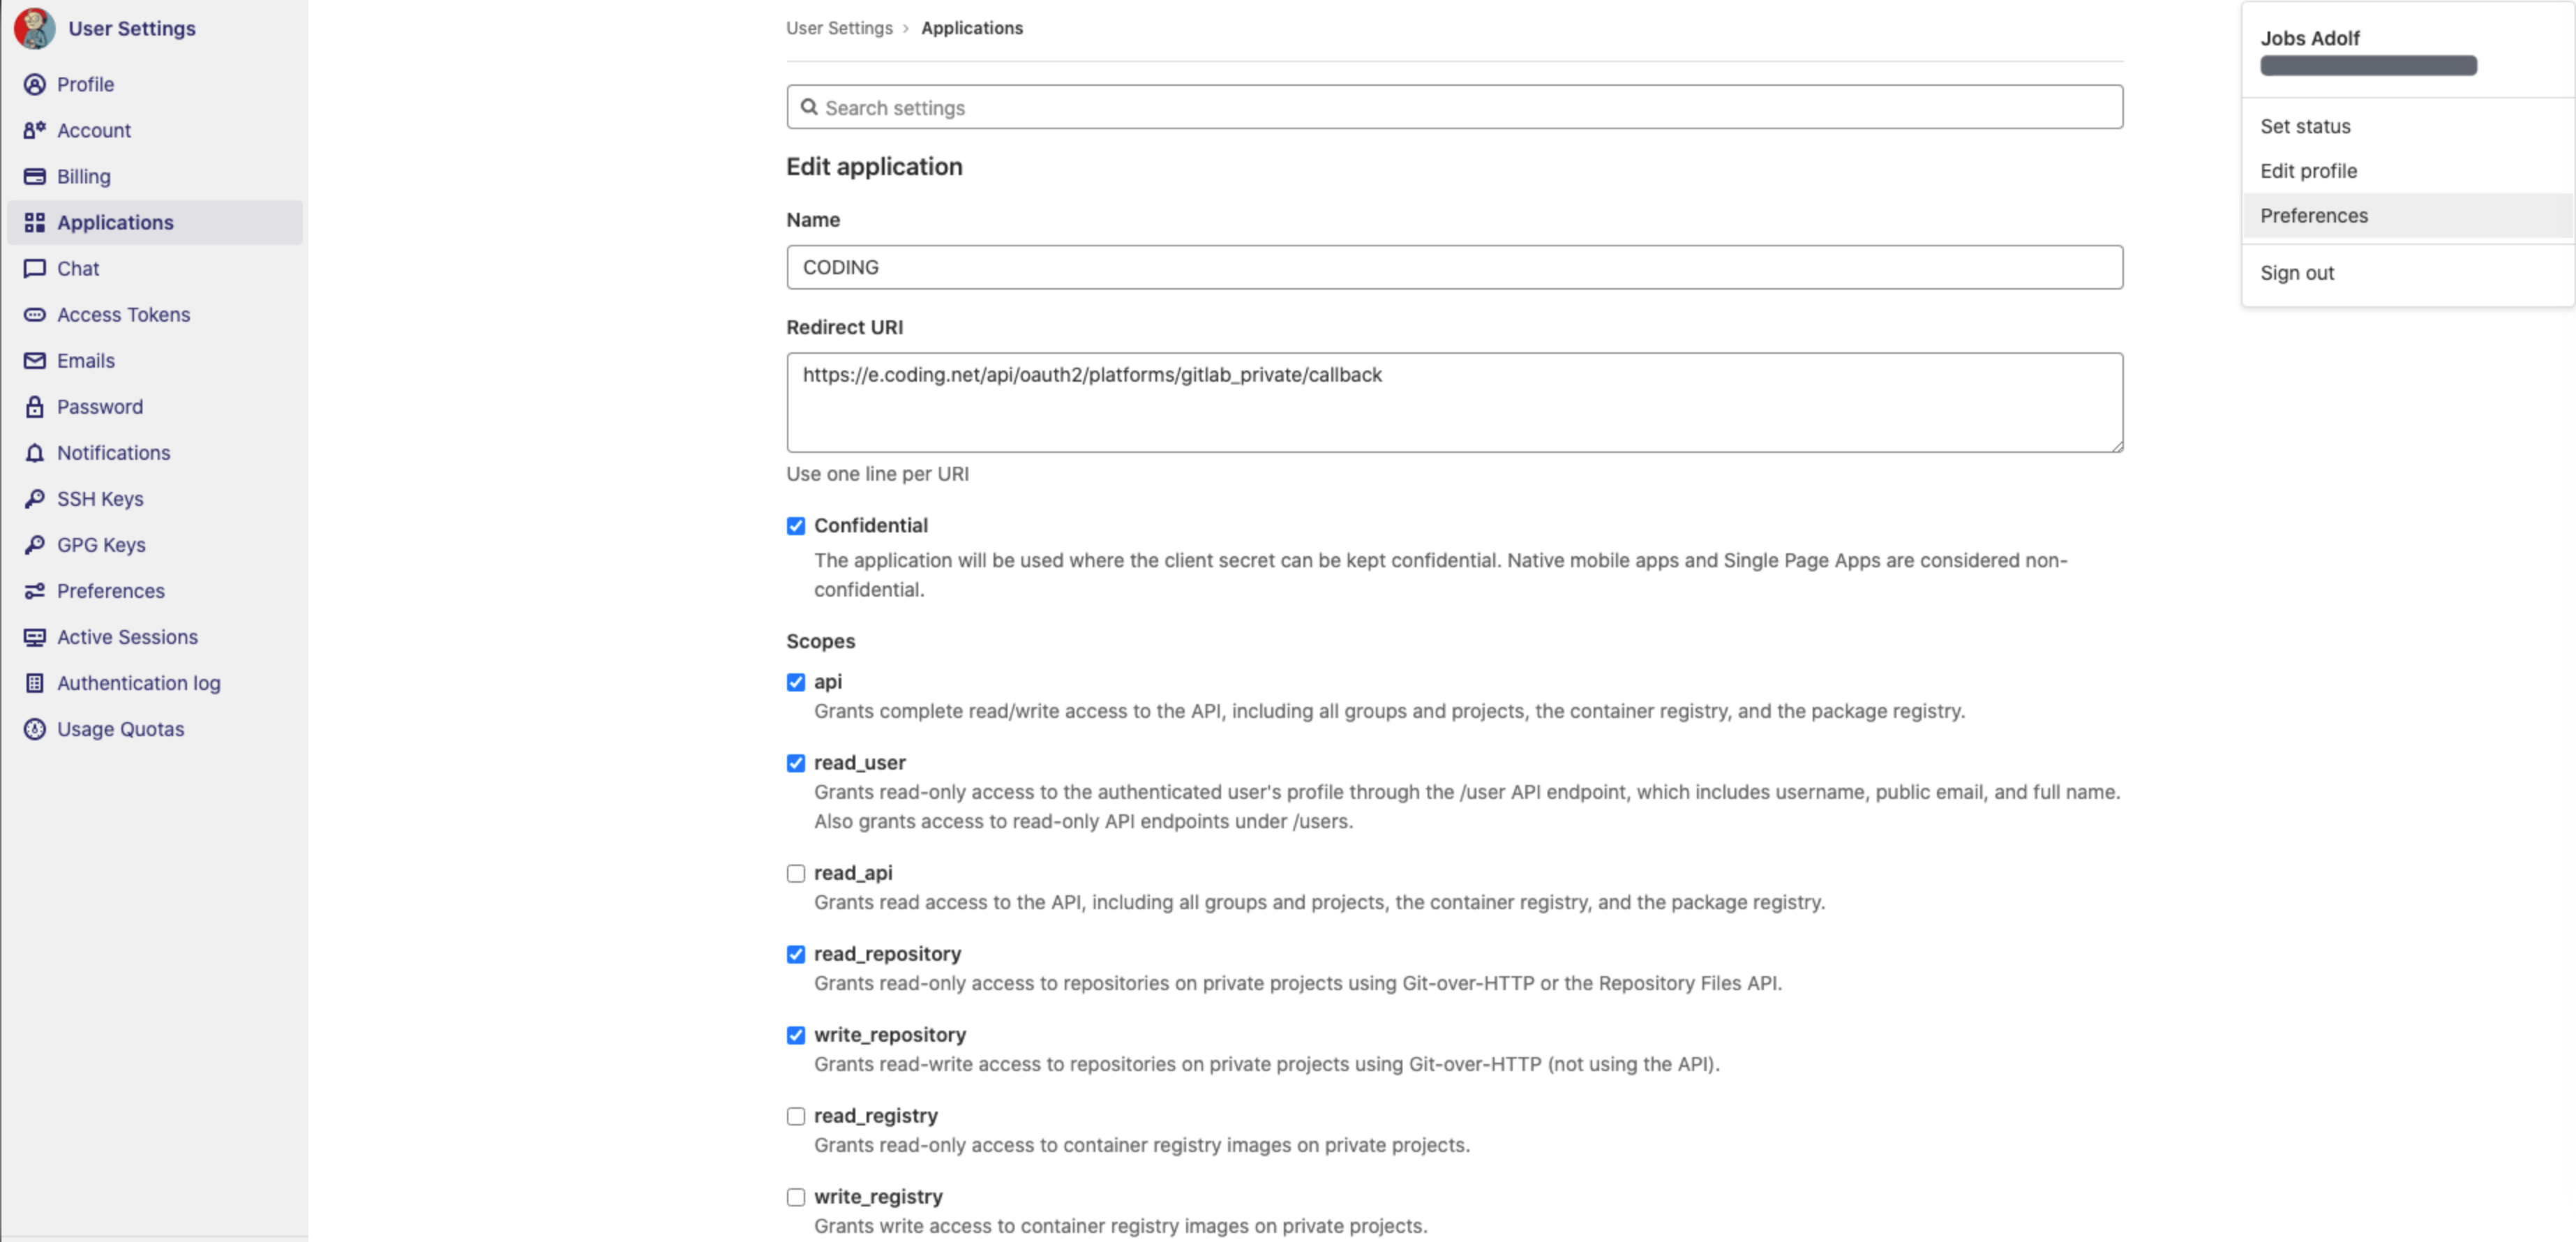Viewport: 2576px width, 1242px height.
Task: Click the user avatar in sidebar header
Action: [34, 28]
